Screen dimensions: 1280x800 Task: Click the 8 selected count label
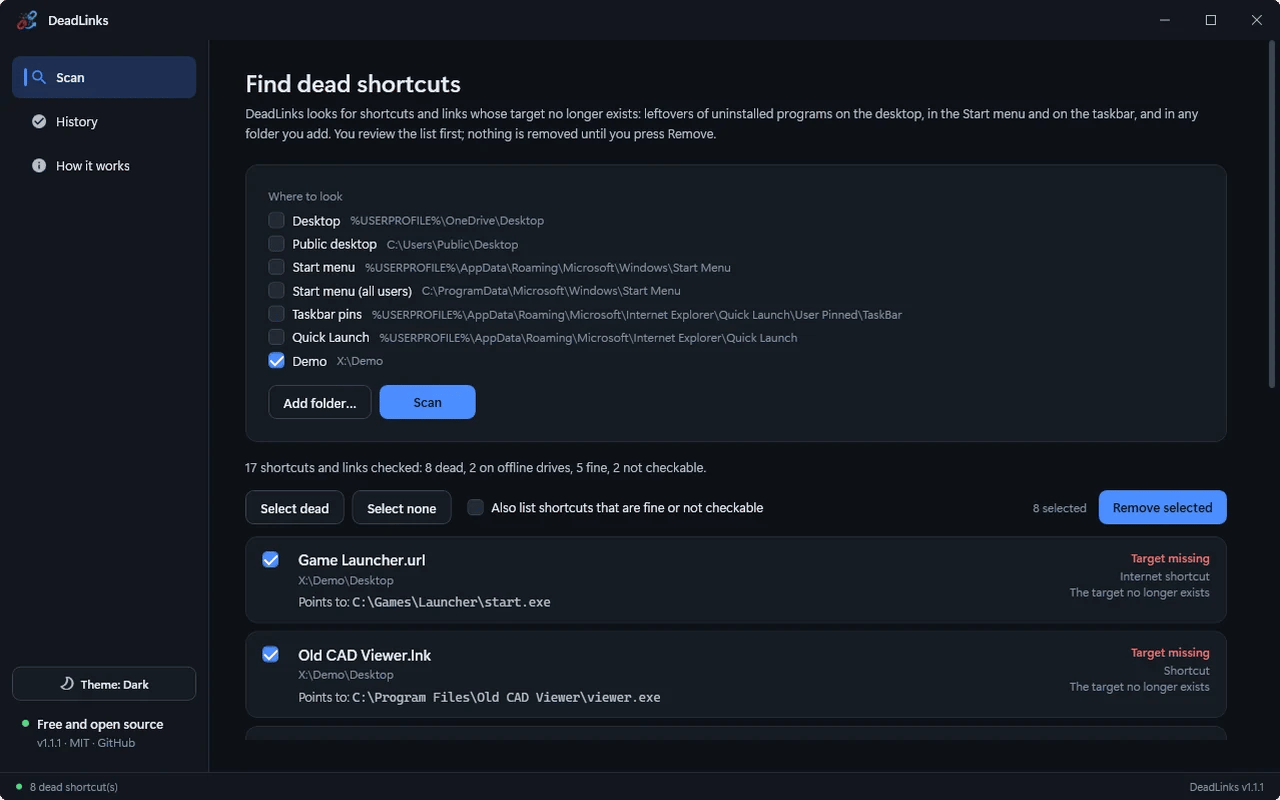[1059, 508]
